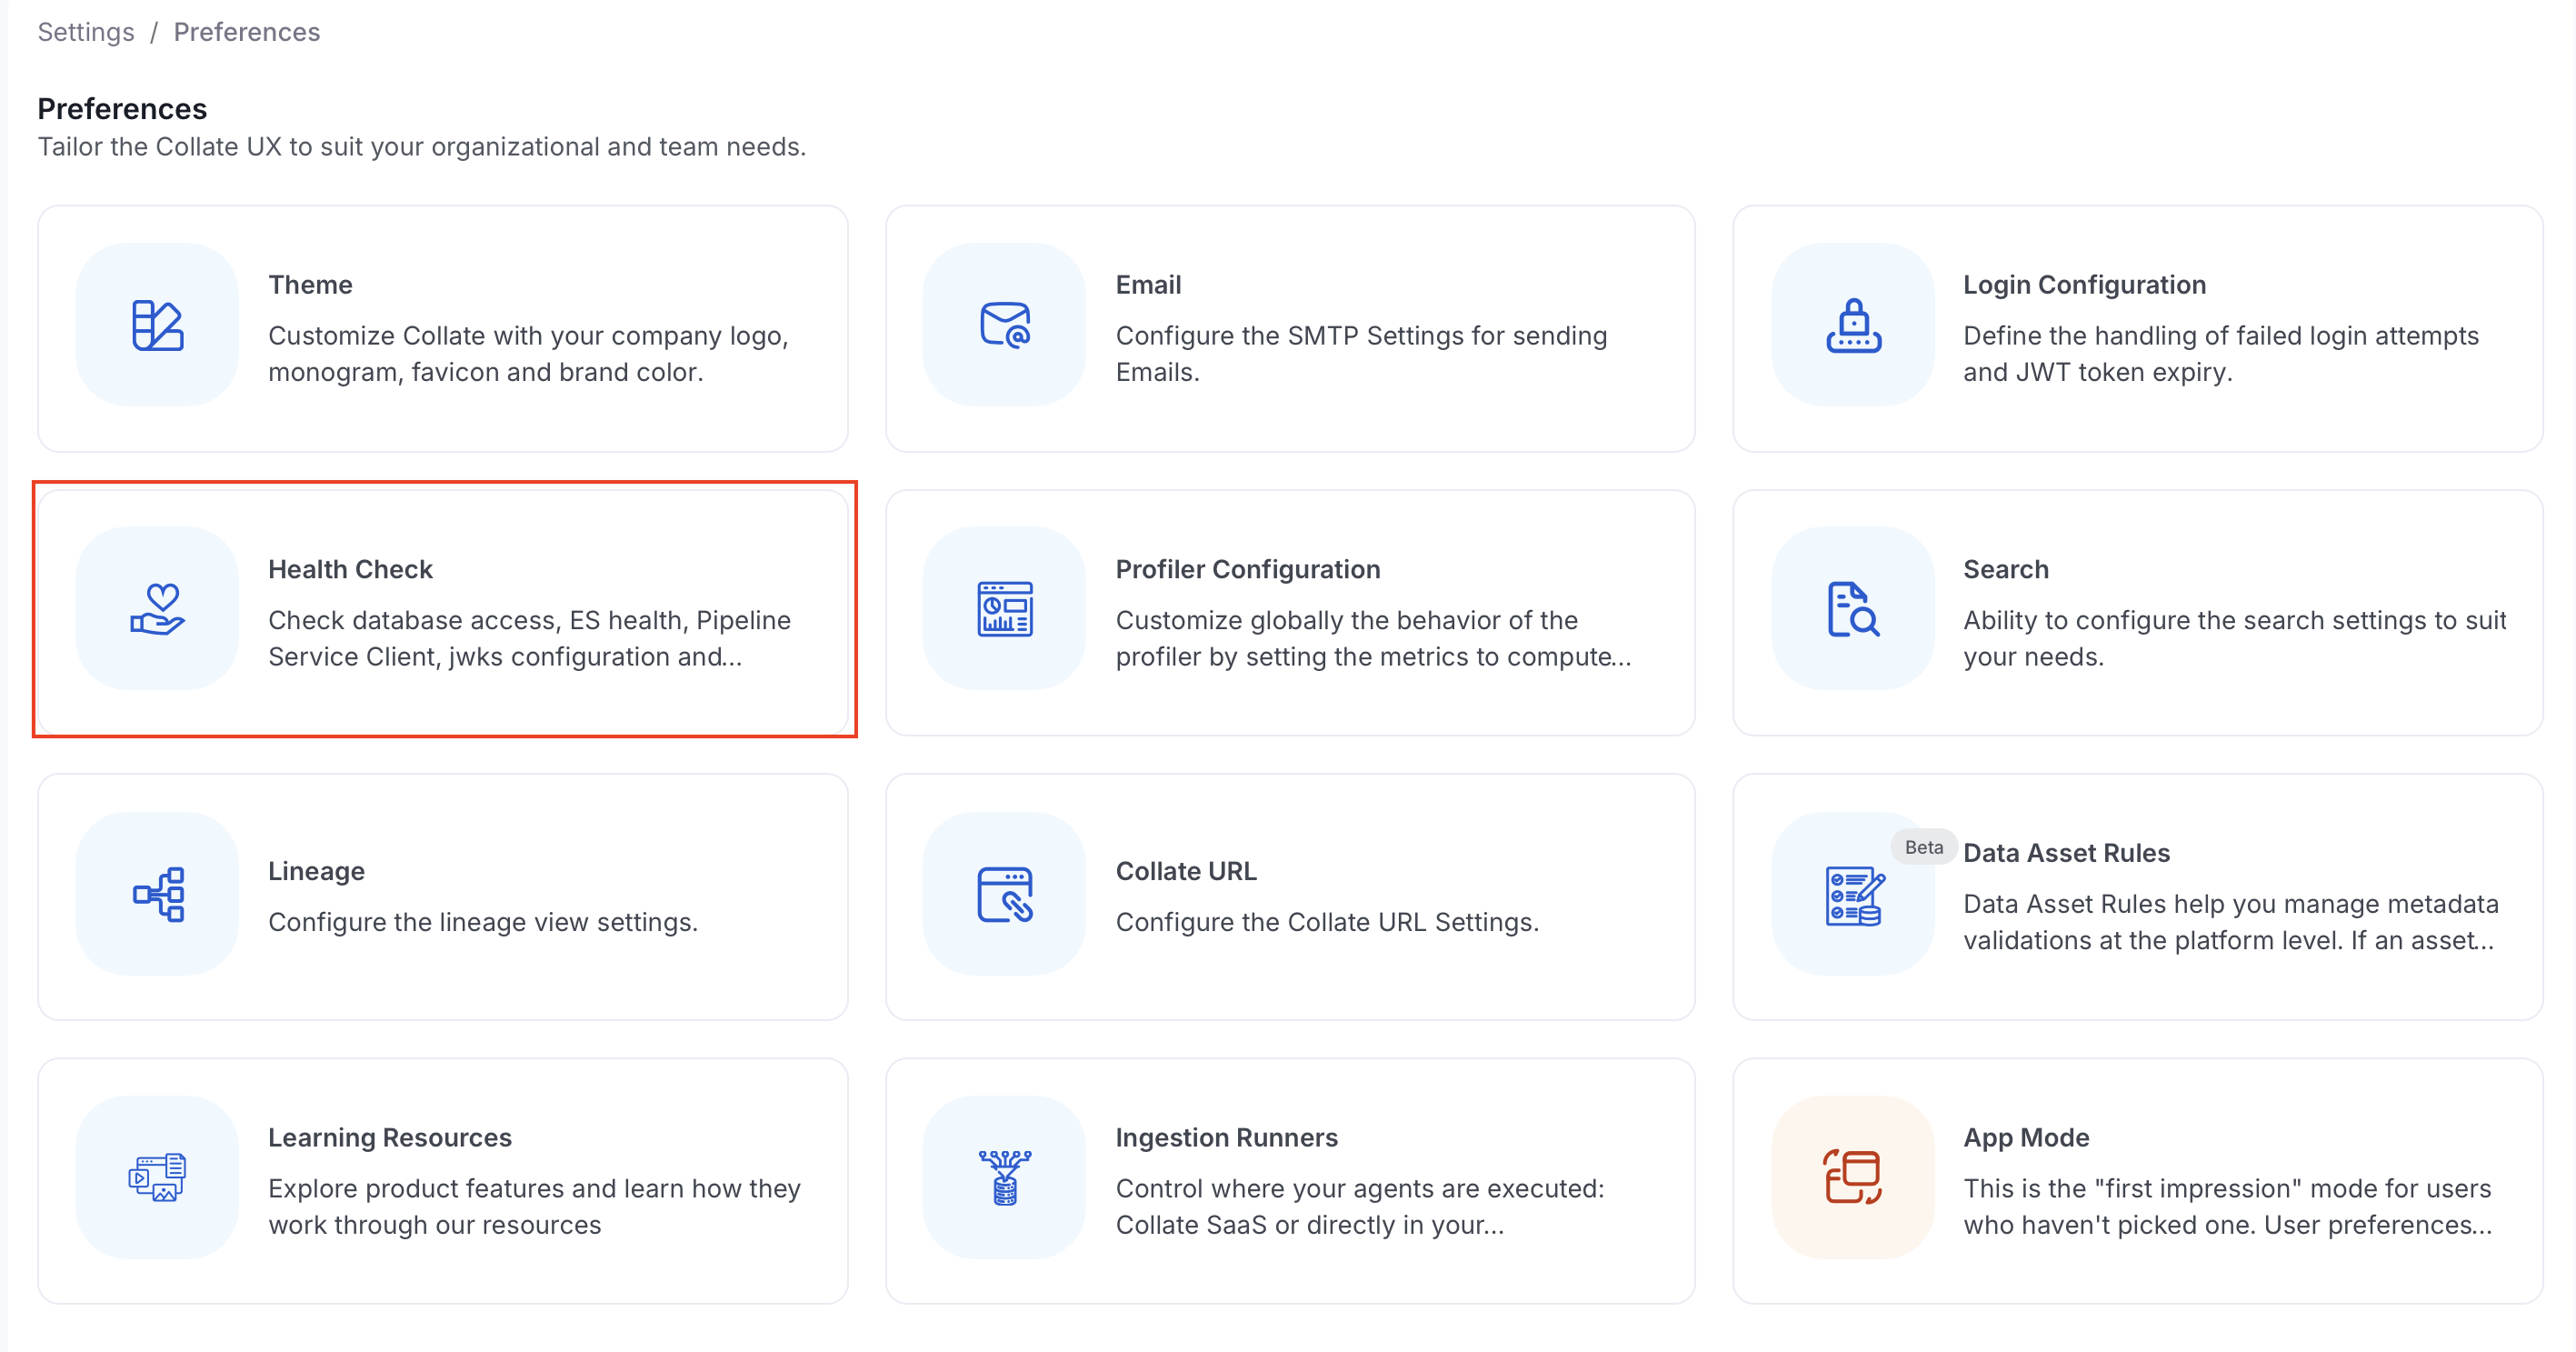
Task: Open the Email settings title
Action: pyautogui.click(x=1149, y=285)
